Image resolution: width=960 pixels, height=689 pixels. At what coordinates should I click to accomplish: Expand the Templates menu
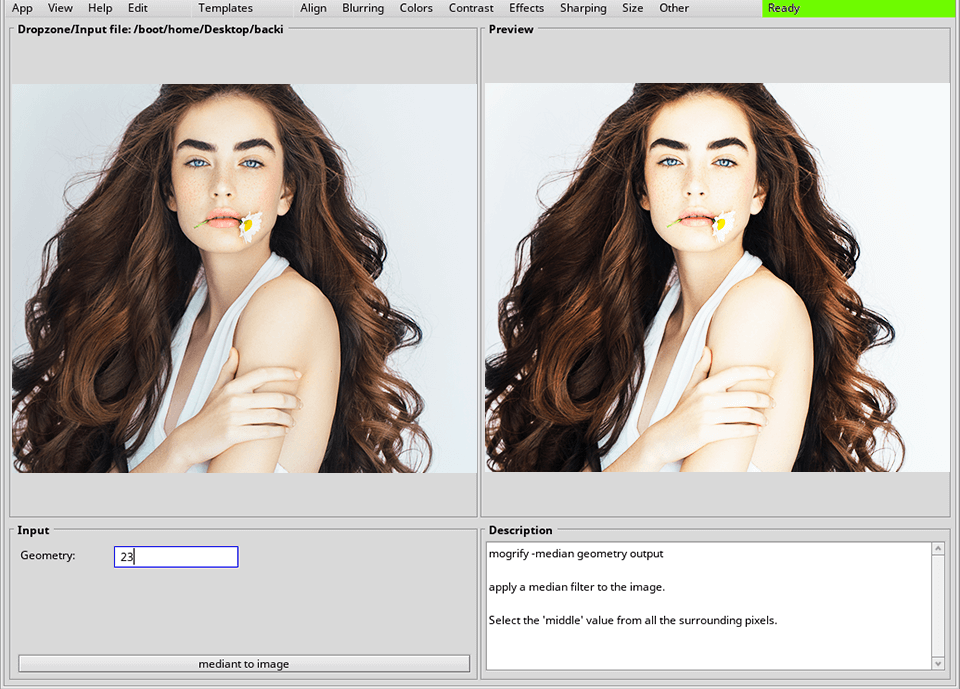(x=225, y=8)
